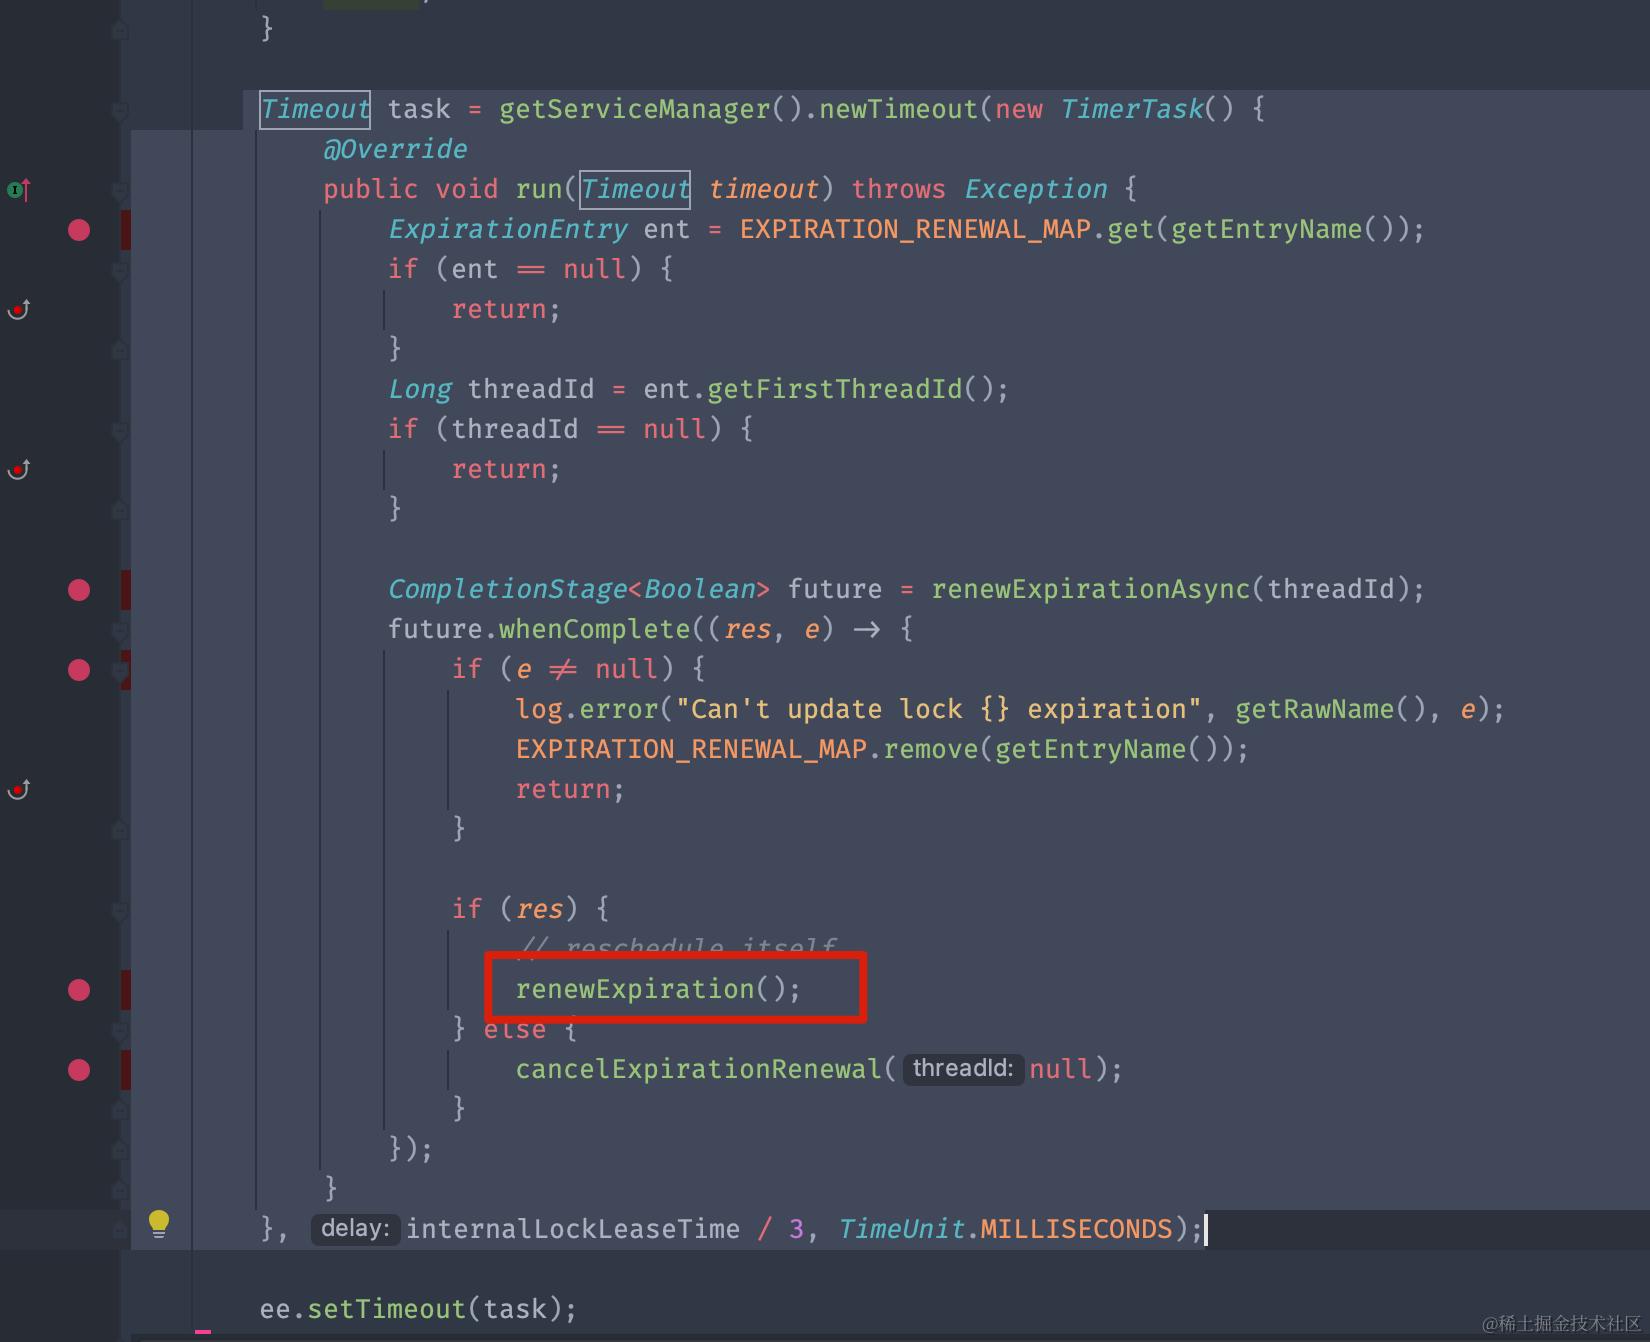
Task: Collapse the fold marker on public void run line
Action: pyautogui.click(x=120, y=190)
